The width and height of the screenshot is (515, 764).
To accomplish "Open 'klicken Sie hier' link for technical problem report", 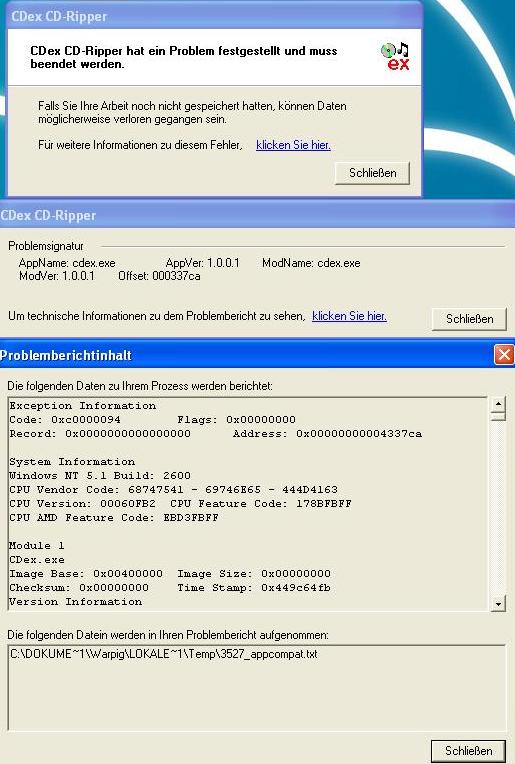I will pyautogui.click(x=349, y=316).
